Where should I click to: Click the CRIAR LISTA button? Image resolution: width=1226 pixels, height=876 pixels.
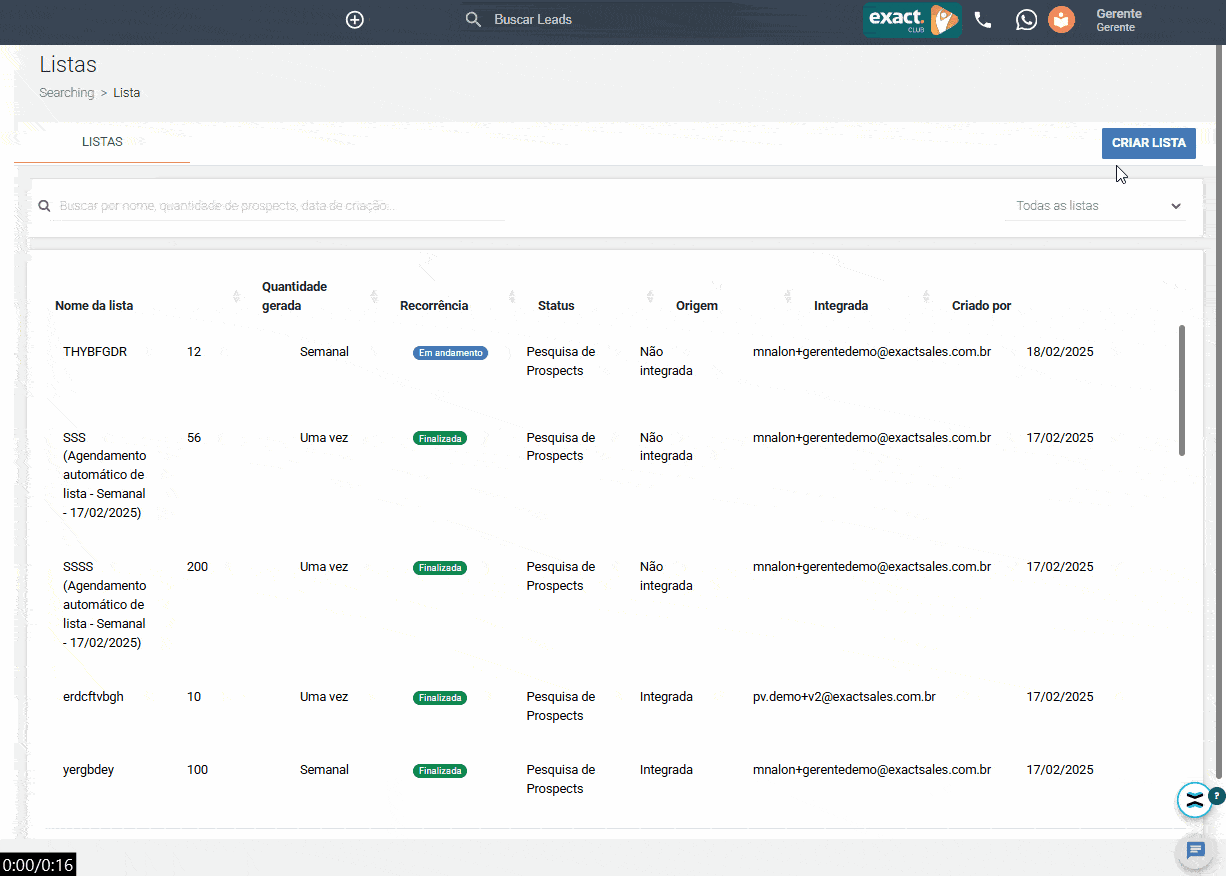(x=1149, y=143)
